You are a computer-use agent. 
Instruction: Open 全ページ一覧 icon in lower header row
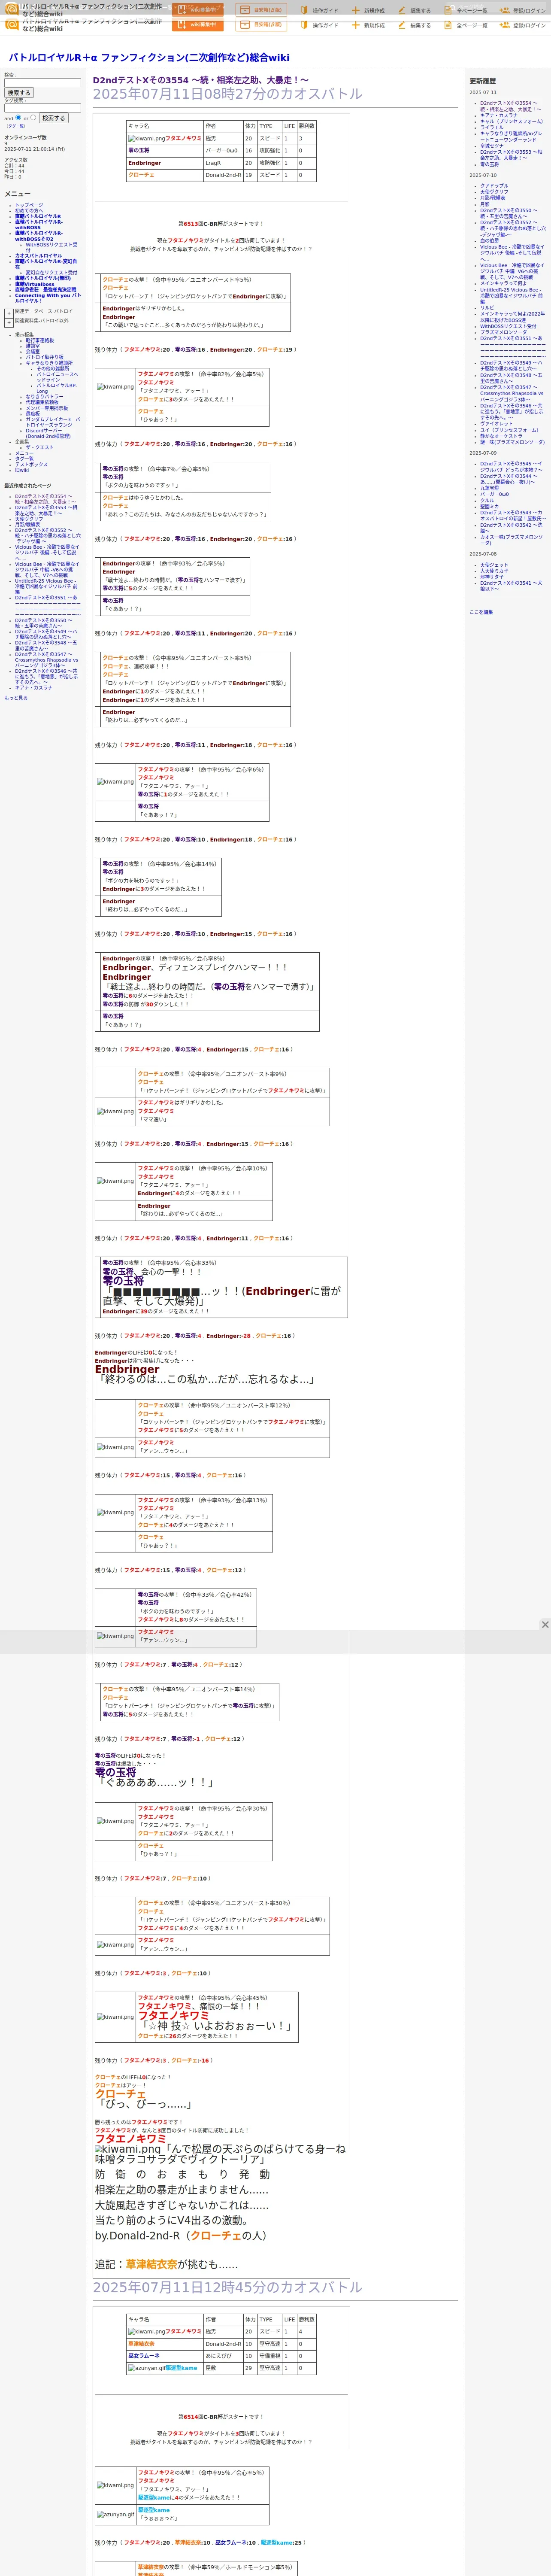(448, 25)
